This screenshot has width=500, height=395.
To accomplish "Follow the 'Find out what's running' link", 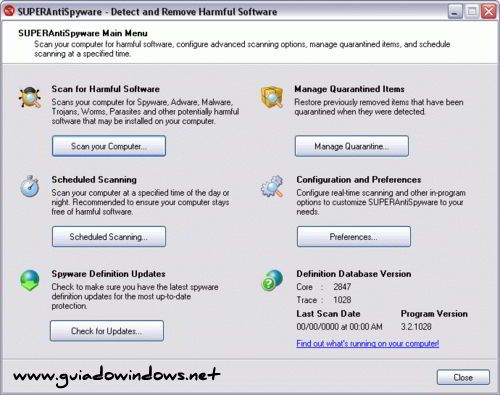I will tap(368, 343).
